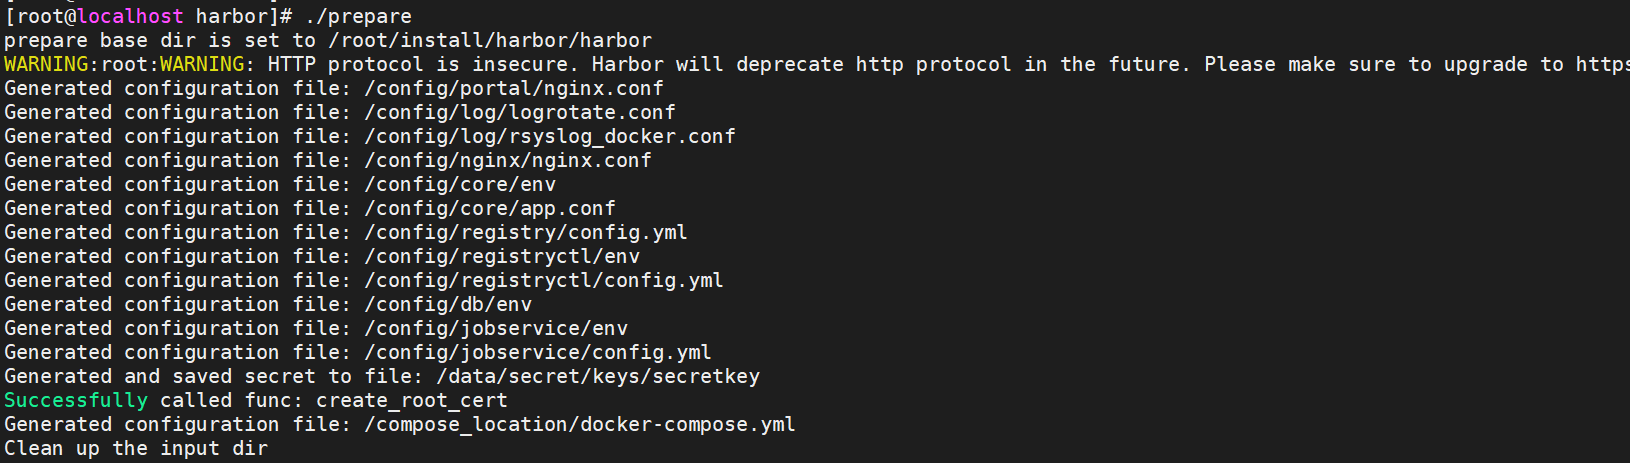Click path /config/db/env
The height and width of the screenshot is (463, 1630).
(x=448, y=304)
